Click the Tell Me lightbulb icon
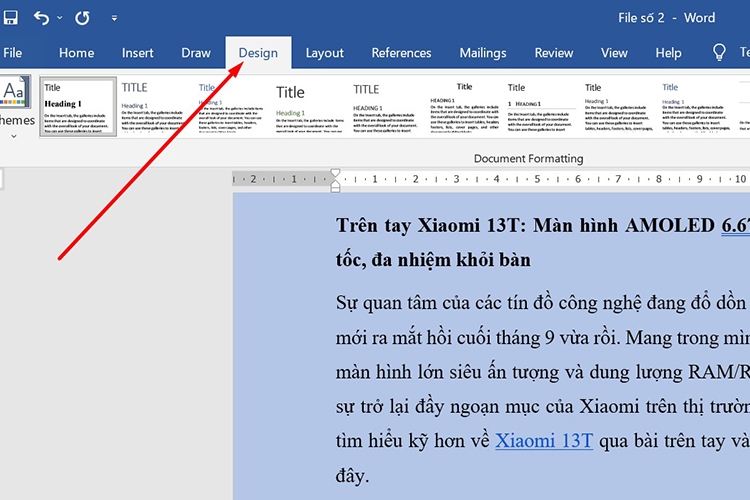750x500 pixels. click(719, 52)
